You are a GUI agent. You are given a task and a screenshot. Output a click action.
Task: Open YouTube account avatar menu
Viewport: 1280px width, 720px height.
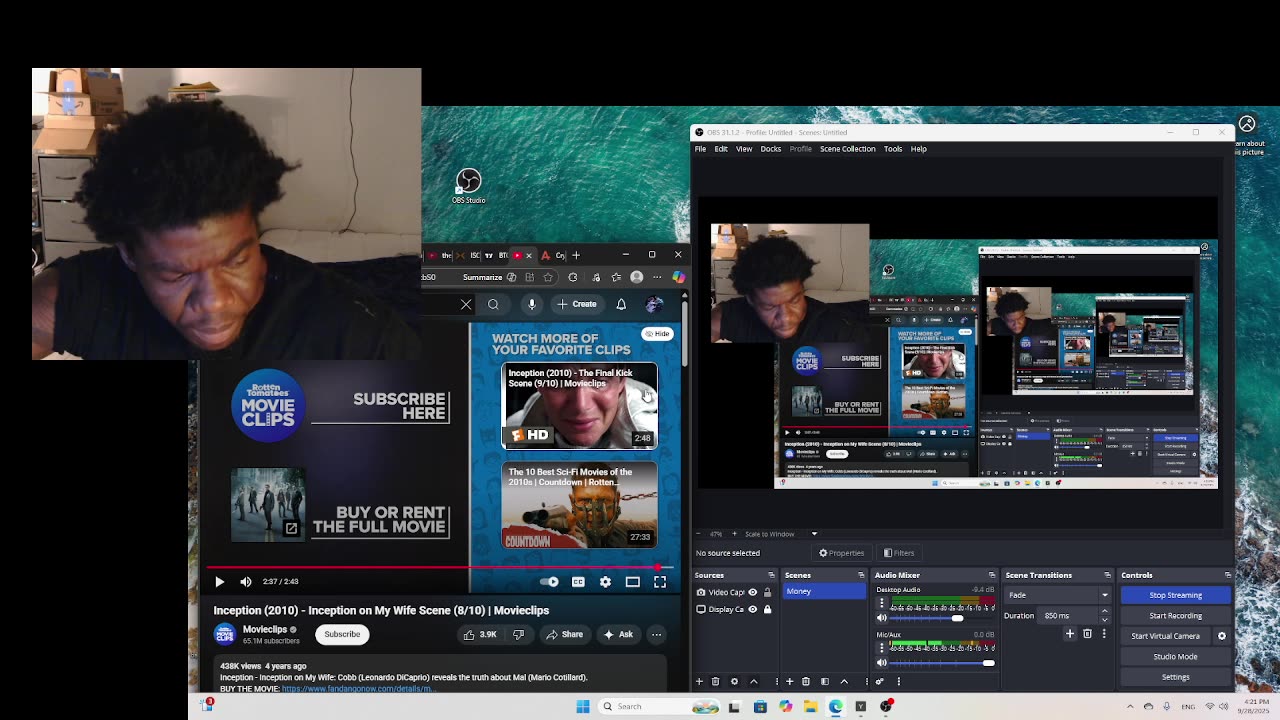point(654,304)
